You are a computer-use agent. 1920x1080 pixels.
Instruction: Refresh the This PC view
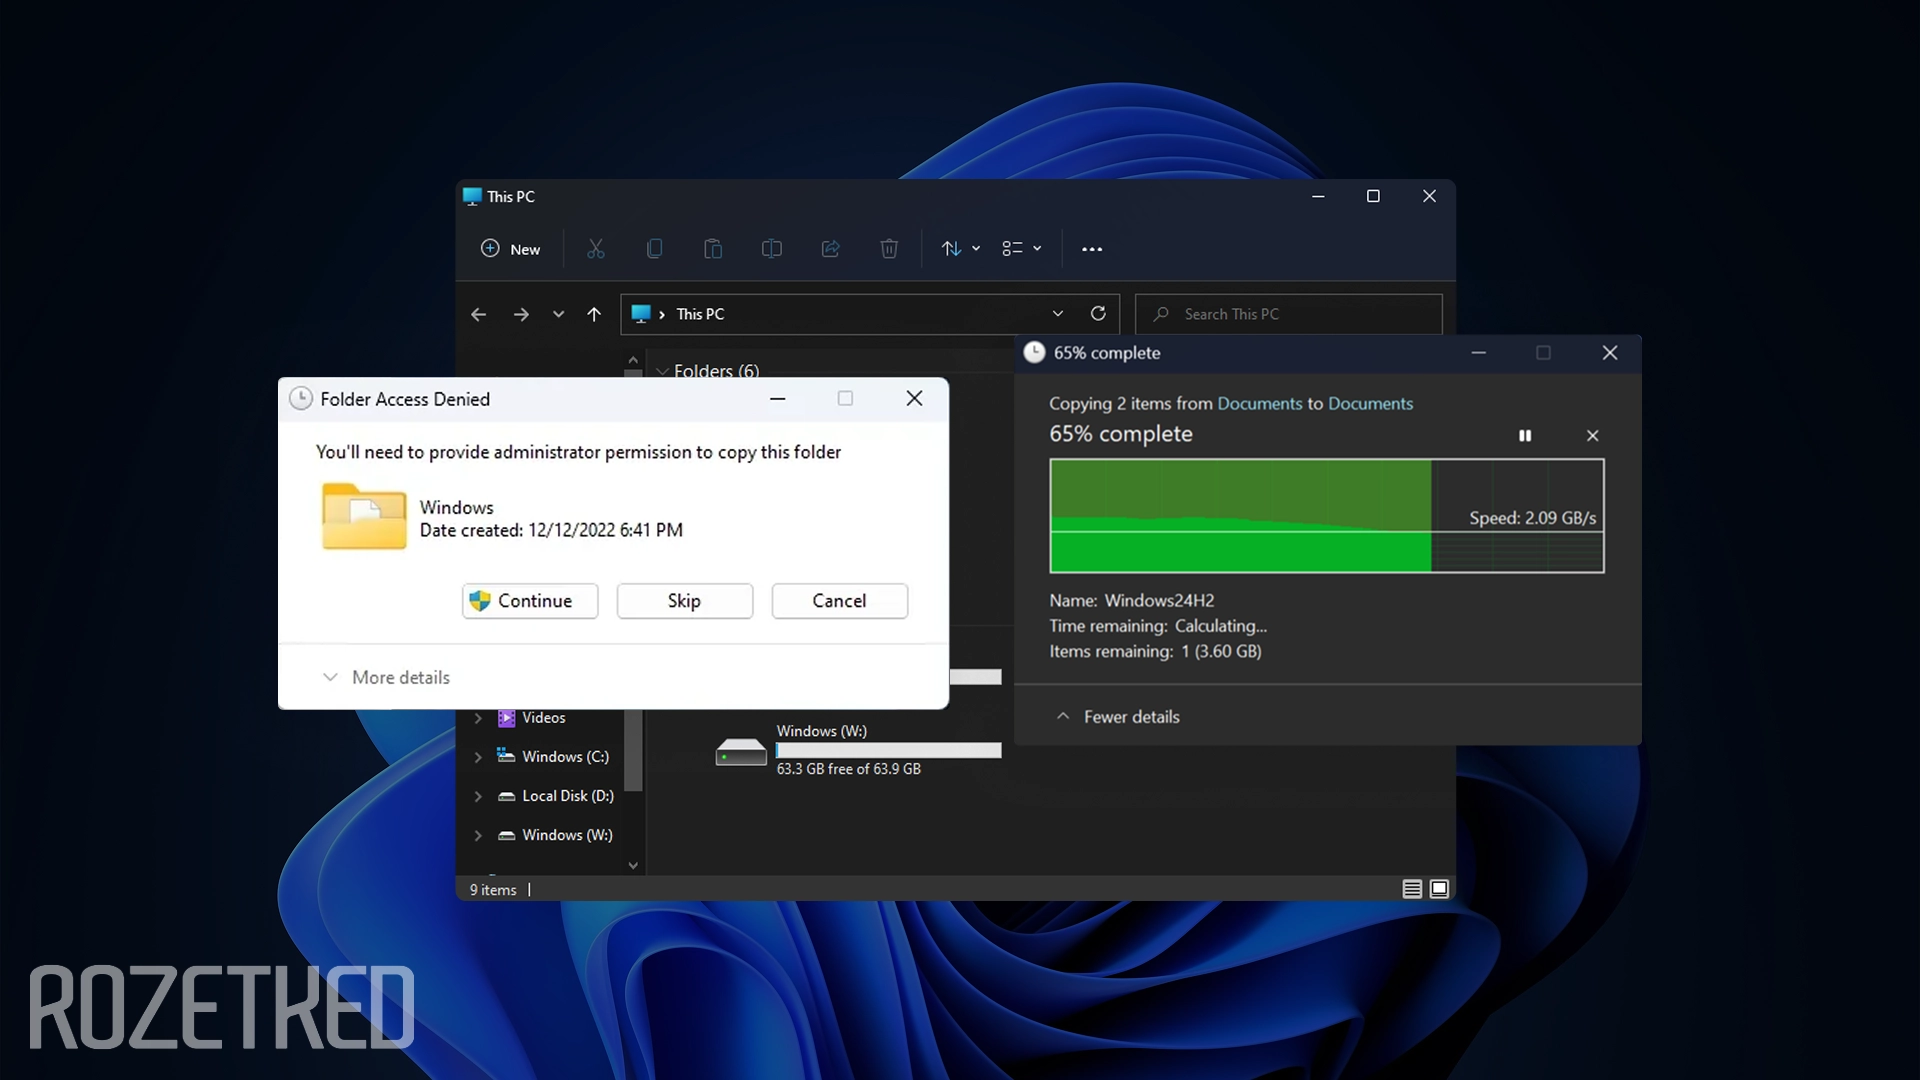(1098, 313)
